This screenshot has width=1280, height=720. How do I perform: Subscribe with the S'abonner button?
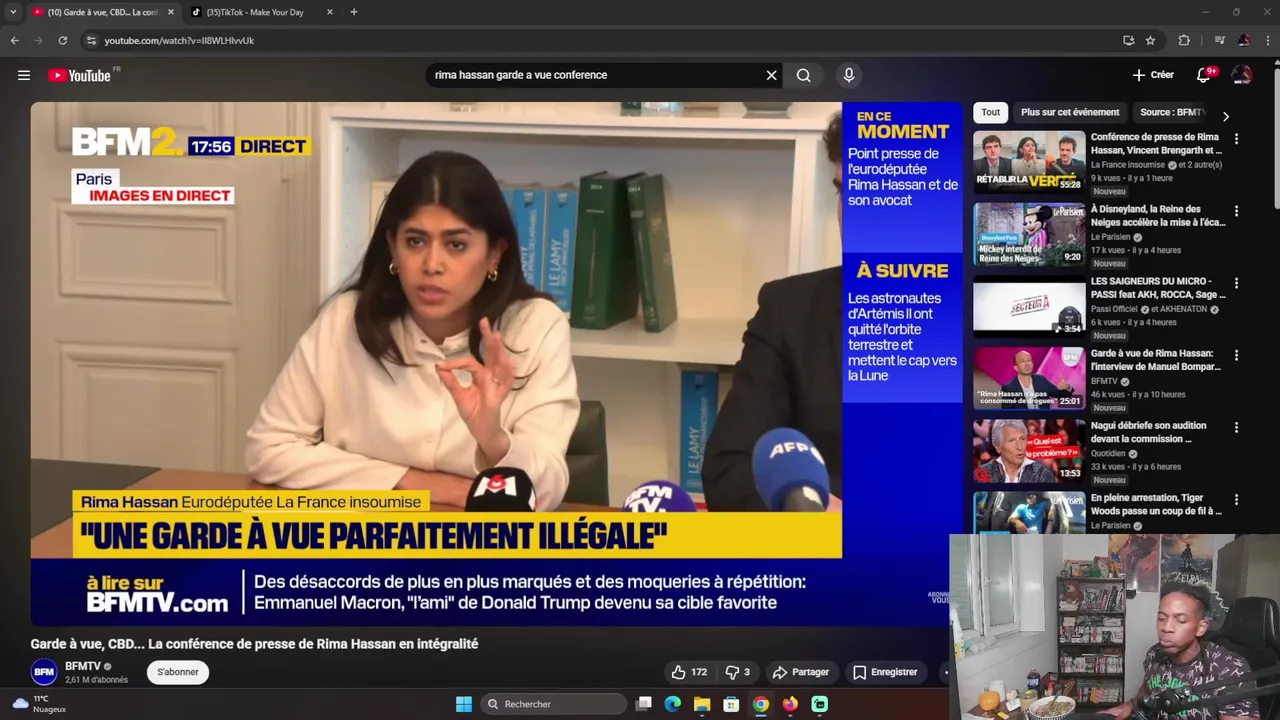click(177, 672)
